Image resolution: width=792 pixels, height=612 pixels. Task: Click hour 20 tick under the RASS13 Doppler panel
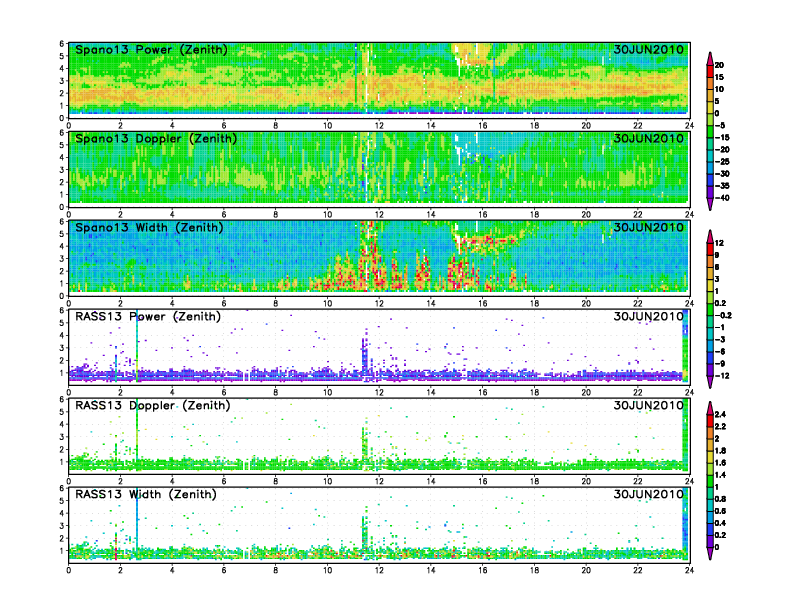pyautogui.click(x=586, y=481)
